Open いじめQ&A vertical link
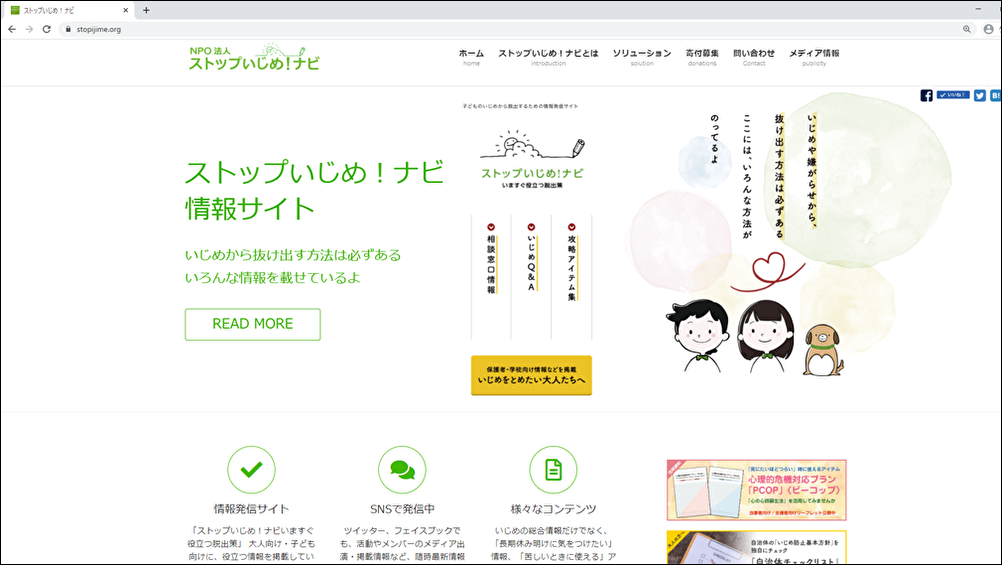This screenshot has width=1002, height=565. 531,263
